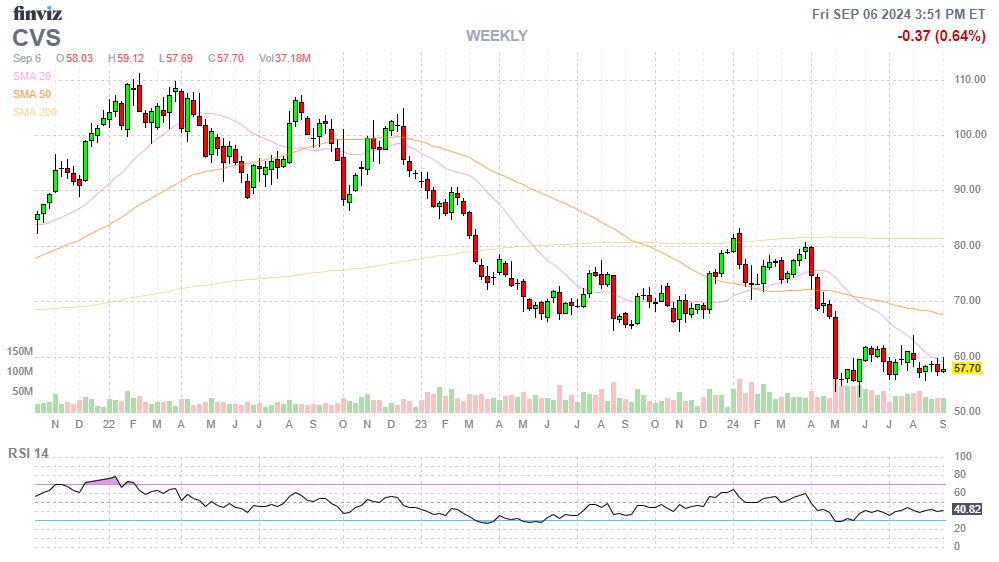Click the 40.82 RSI value tag
The width and height of the screenshot is (999, 562).
click(967, 508)
